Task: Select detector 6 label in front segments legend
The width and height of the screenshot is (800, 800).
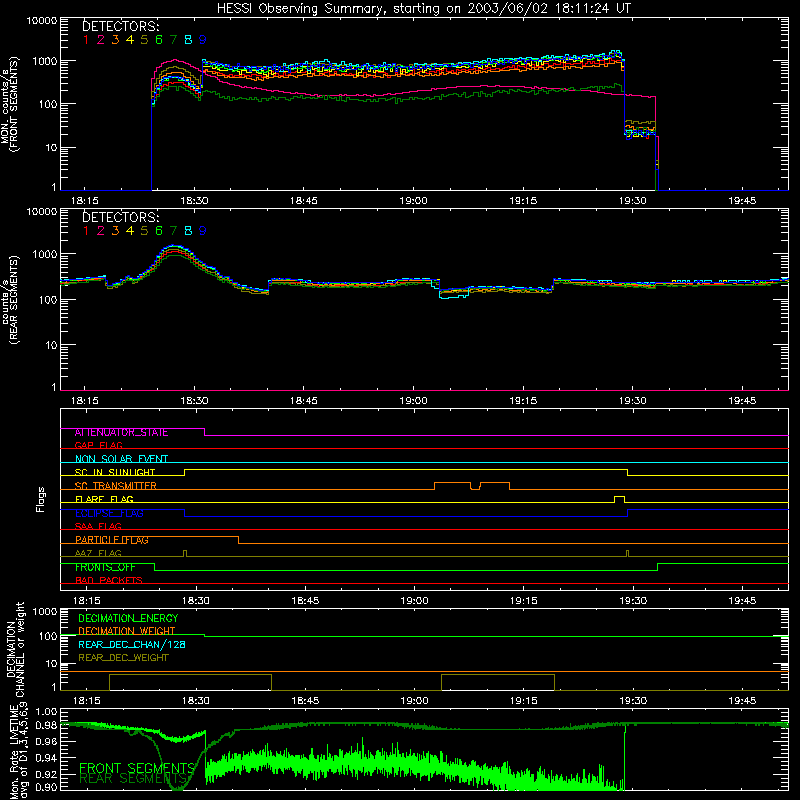Action: click(159, 40)
